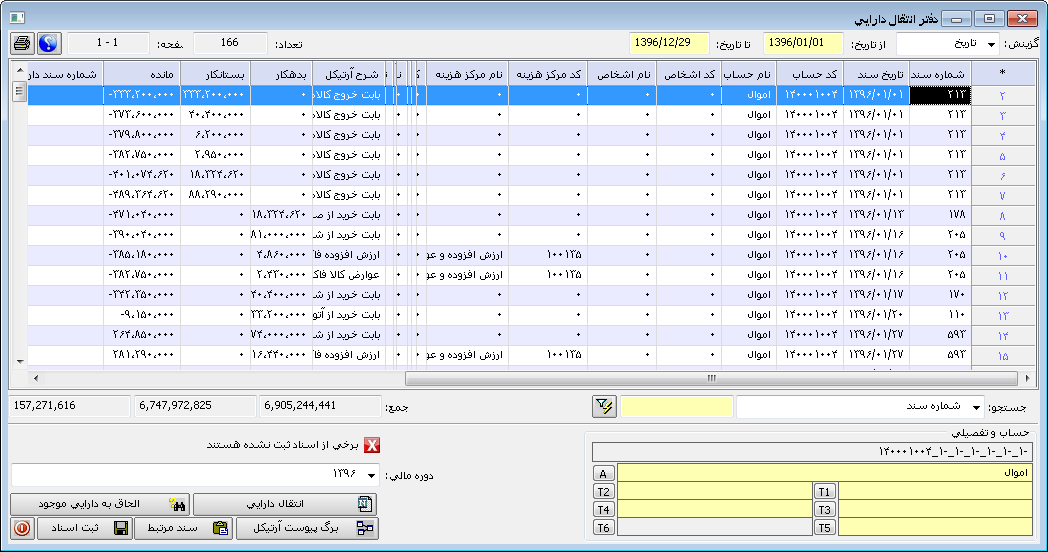Click the بدهکار debit column header
Screen dimensions: 1048x552
(281, 74)
